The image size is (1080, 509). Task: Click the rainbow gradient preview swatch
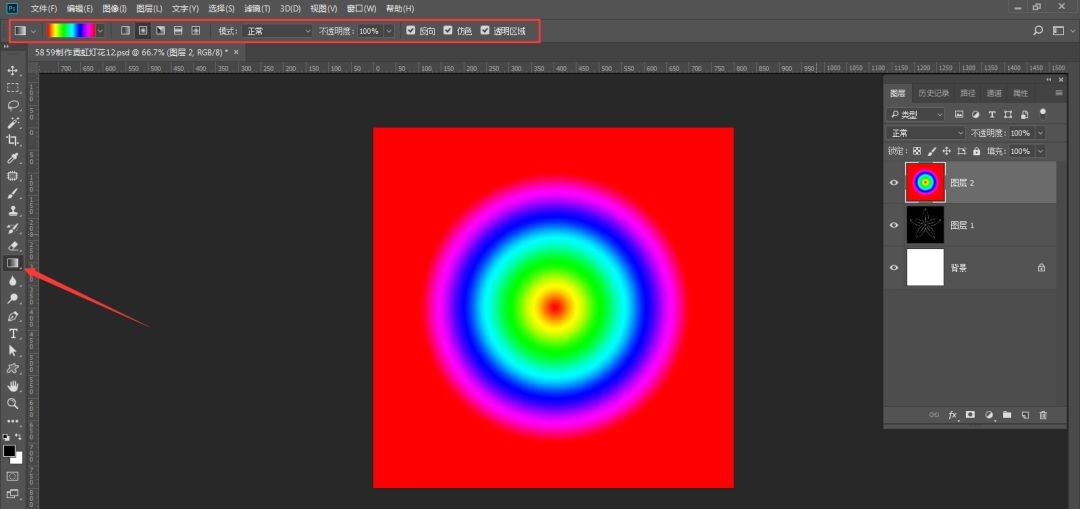pos(71,31)
